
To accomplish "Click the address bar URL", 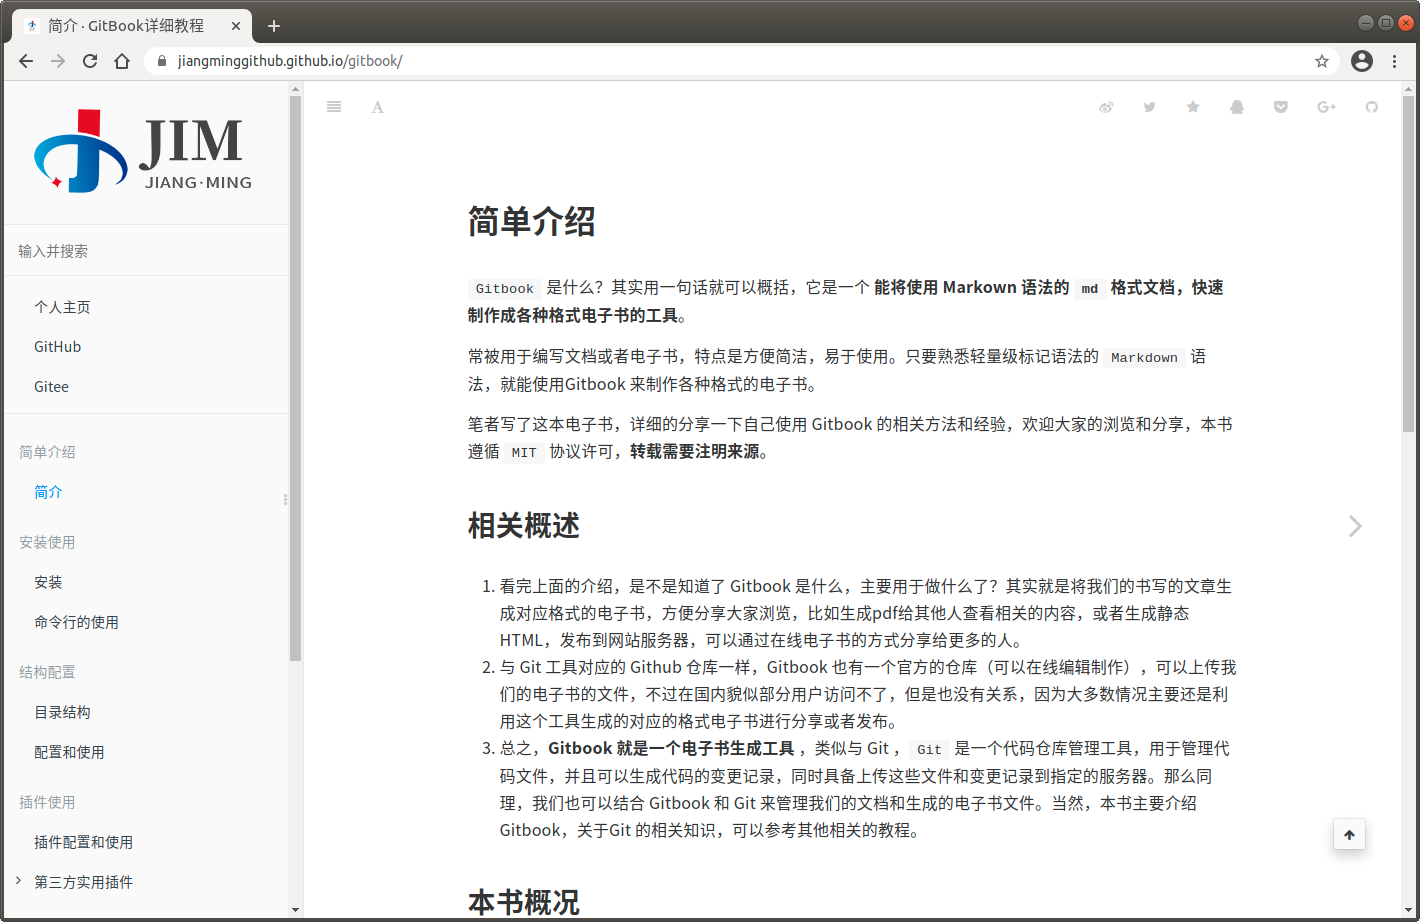I will tap(290, 61).
